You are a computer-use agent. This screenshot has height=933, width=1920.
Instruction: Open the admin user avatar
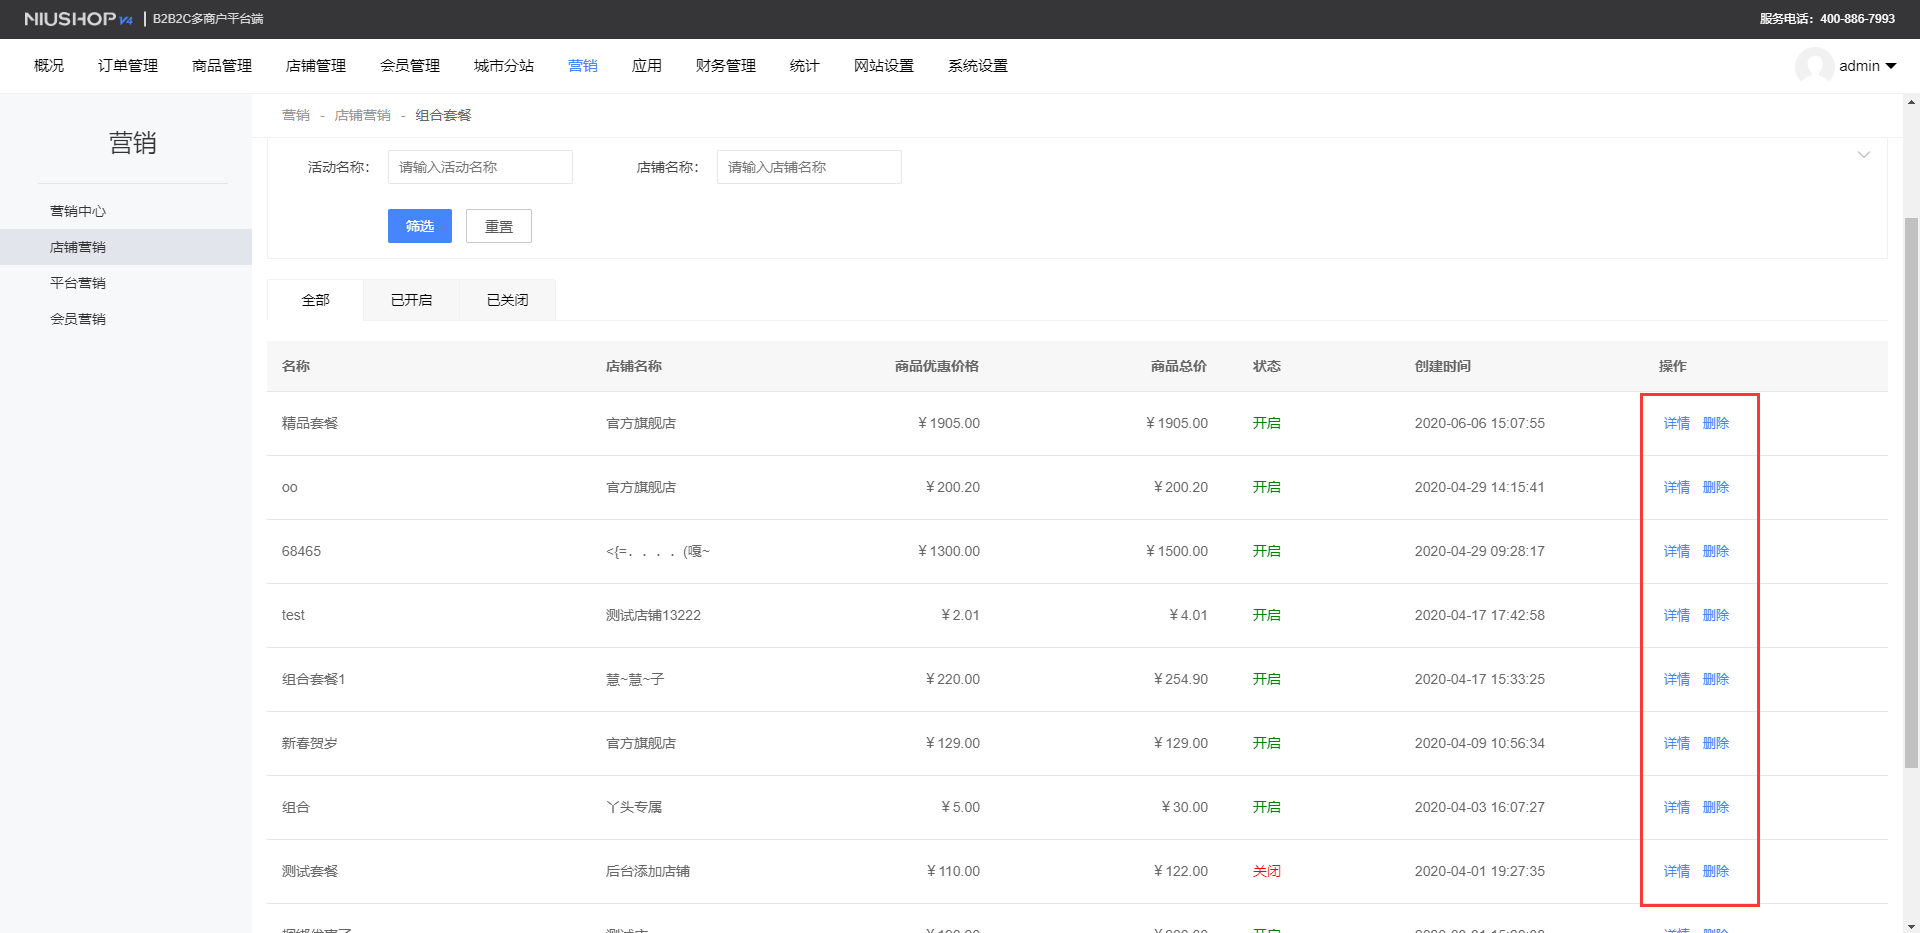[1814, 66]
